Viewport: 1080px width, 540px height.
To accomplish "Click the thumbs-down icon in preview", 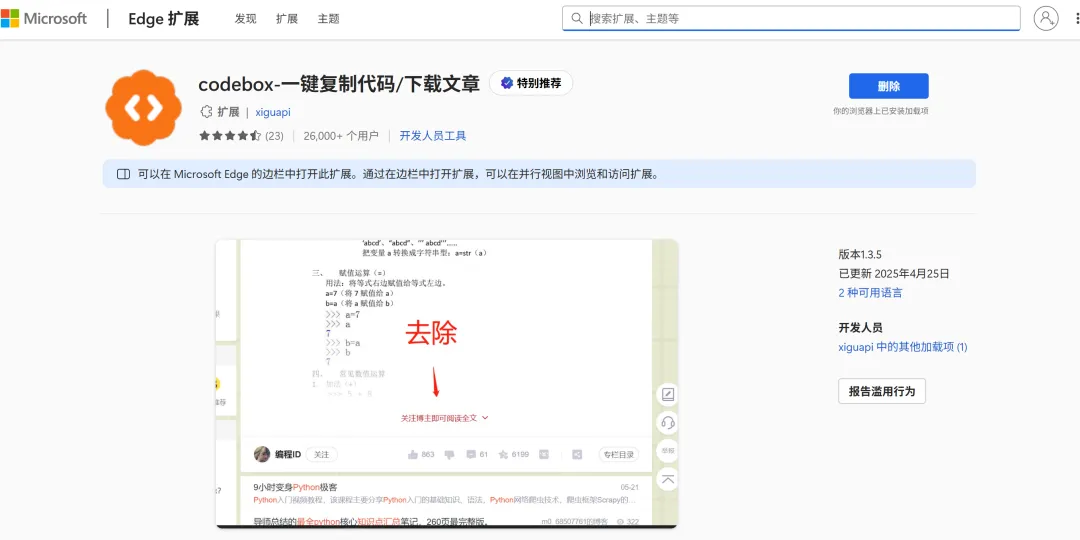I will (449, 455).
